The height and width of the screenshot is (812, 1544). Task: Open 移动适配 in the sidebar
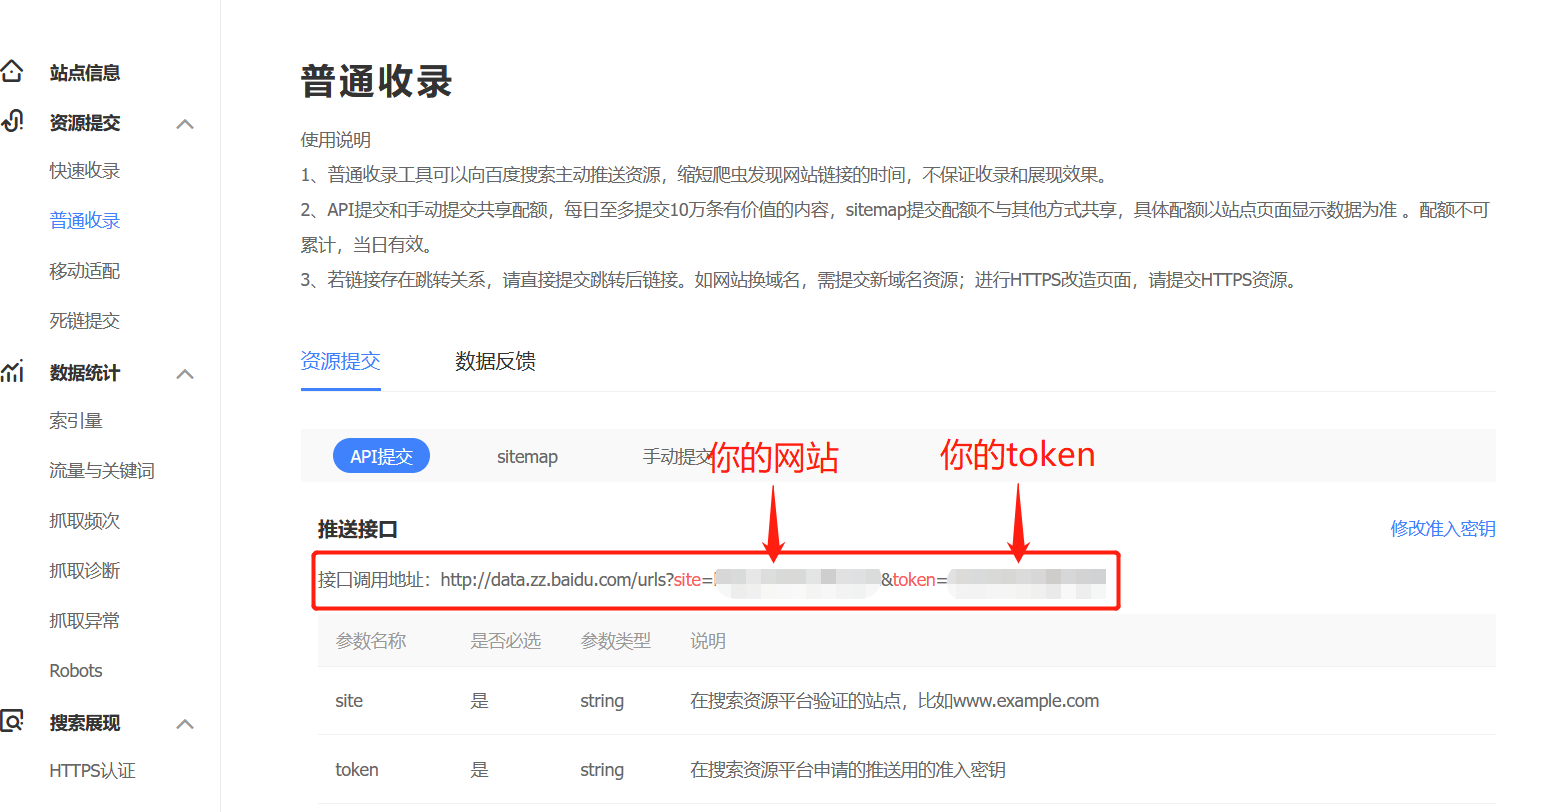[x=85, y=271]
